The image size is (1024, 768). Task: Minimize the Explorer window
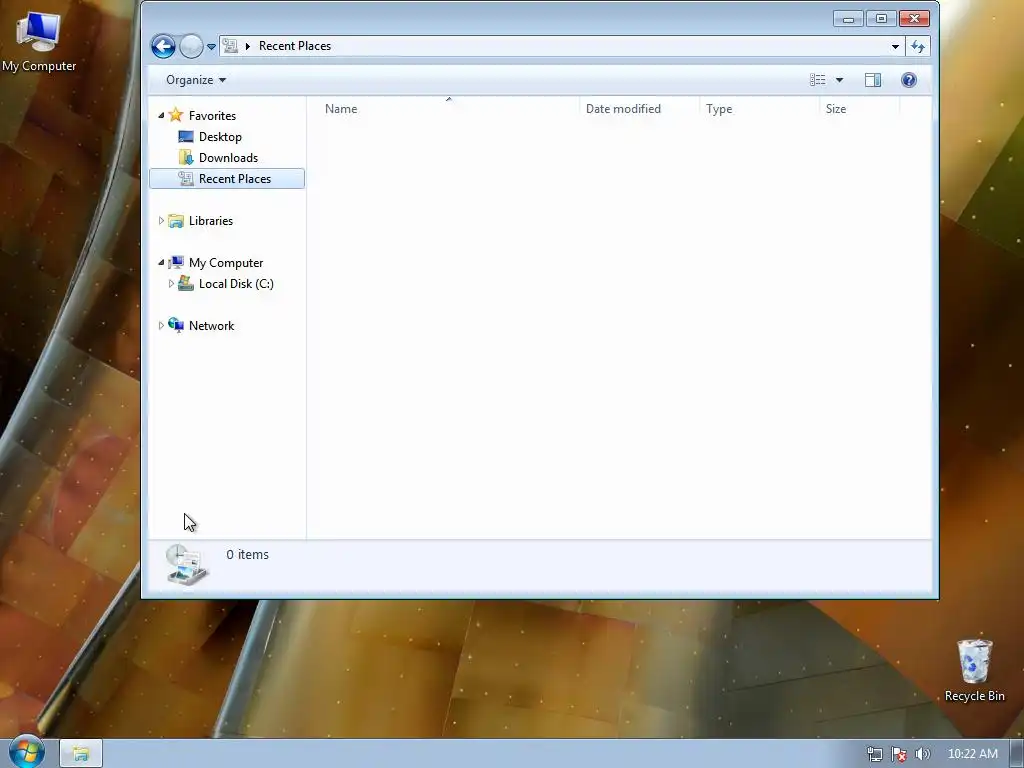pos(848,19)
